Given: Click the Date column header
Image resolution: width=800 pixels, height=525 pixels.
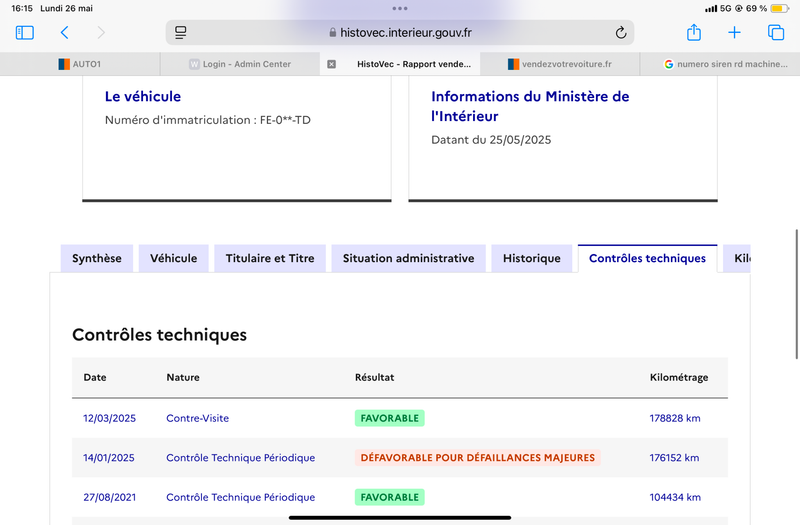Looking at the screenshot, I should coord(95,378).
